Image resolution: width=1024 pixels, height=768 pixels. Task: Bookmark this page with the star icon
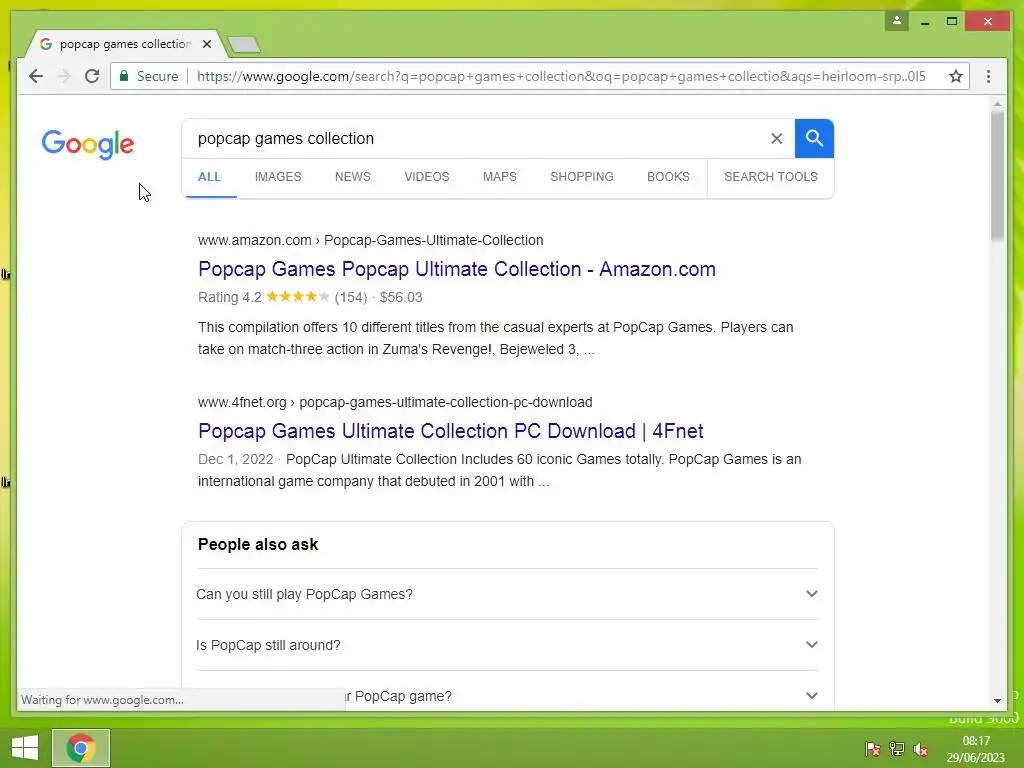[956, 76]
